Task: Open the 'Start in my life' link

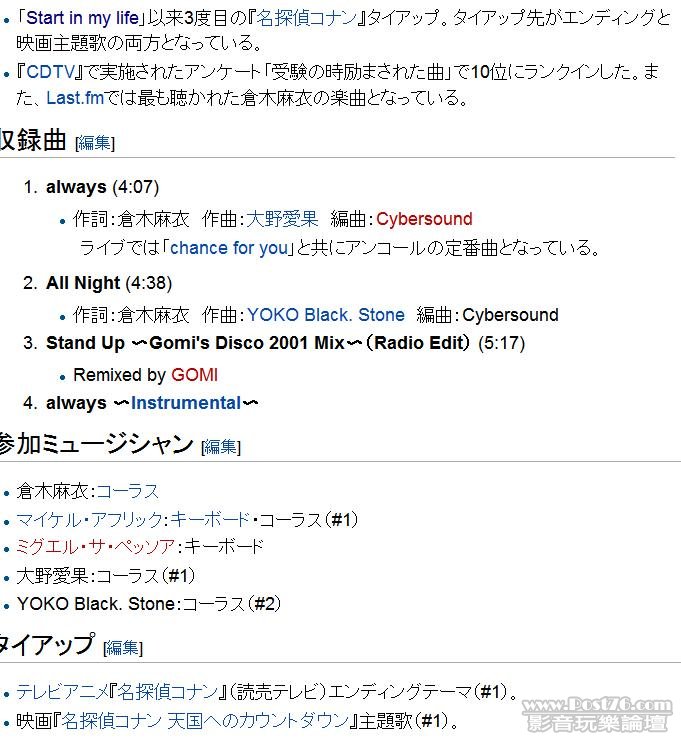Action: [x=82, y=18]
